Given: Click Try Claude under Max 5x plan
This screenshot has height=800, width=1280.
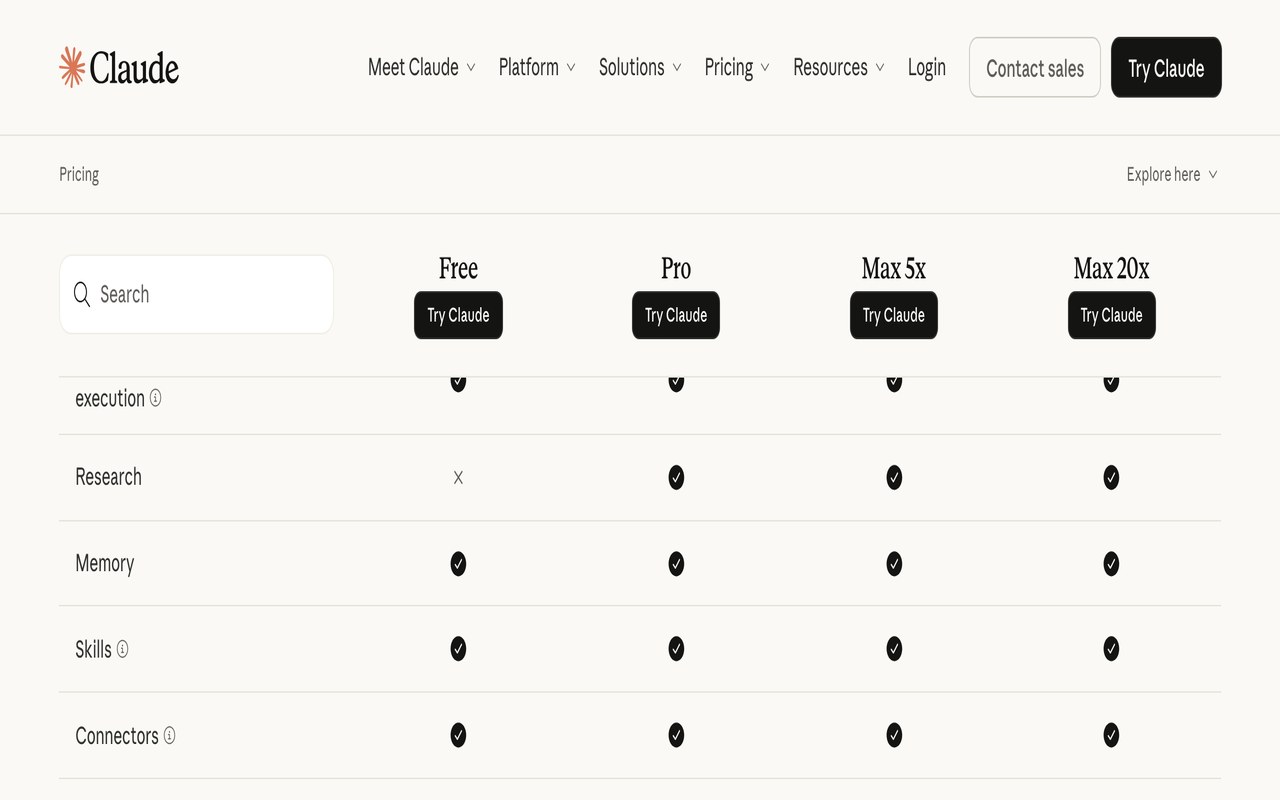Looking at the screenshot, I should click(894, 315).
